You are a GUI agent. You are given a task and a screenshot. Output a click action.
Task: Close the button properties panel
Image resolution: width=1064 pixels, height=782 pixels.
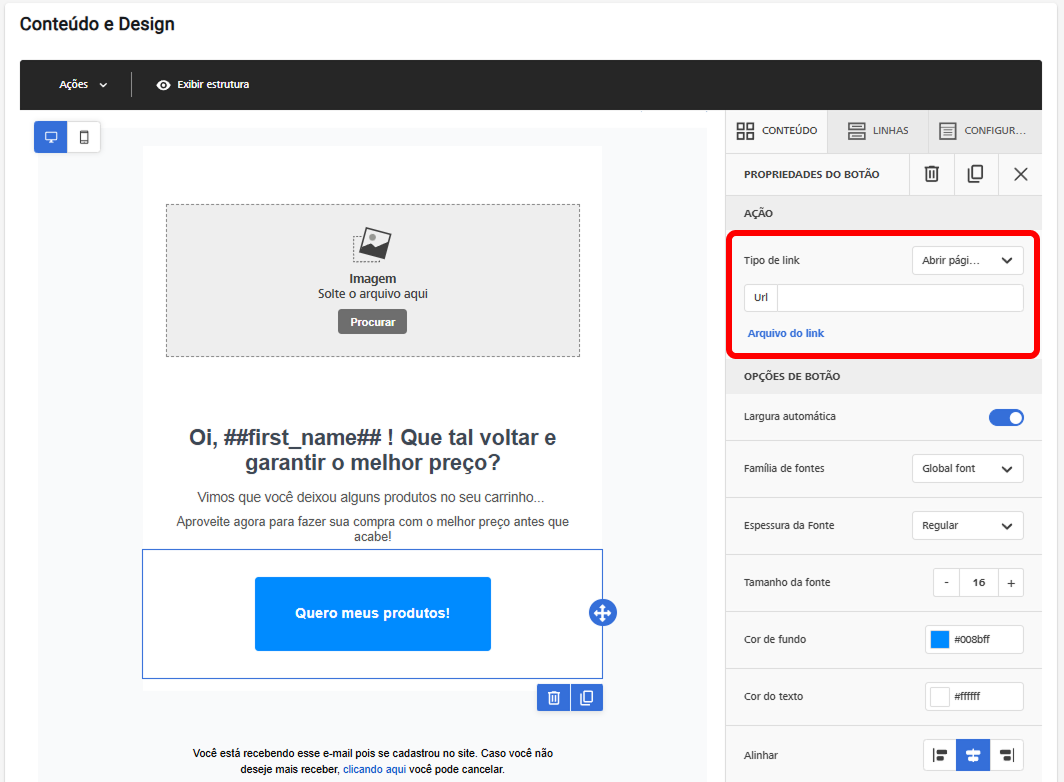(1020, 174)
